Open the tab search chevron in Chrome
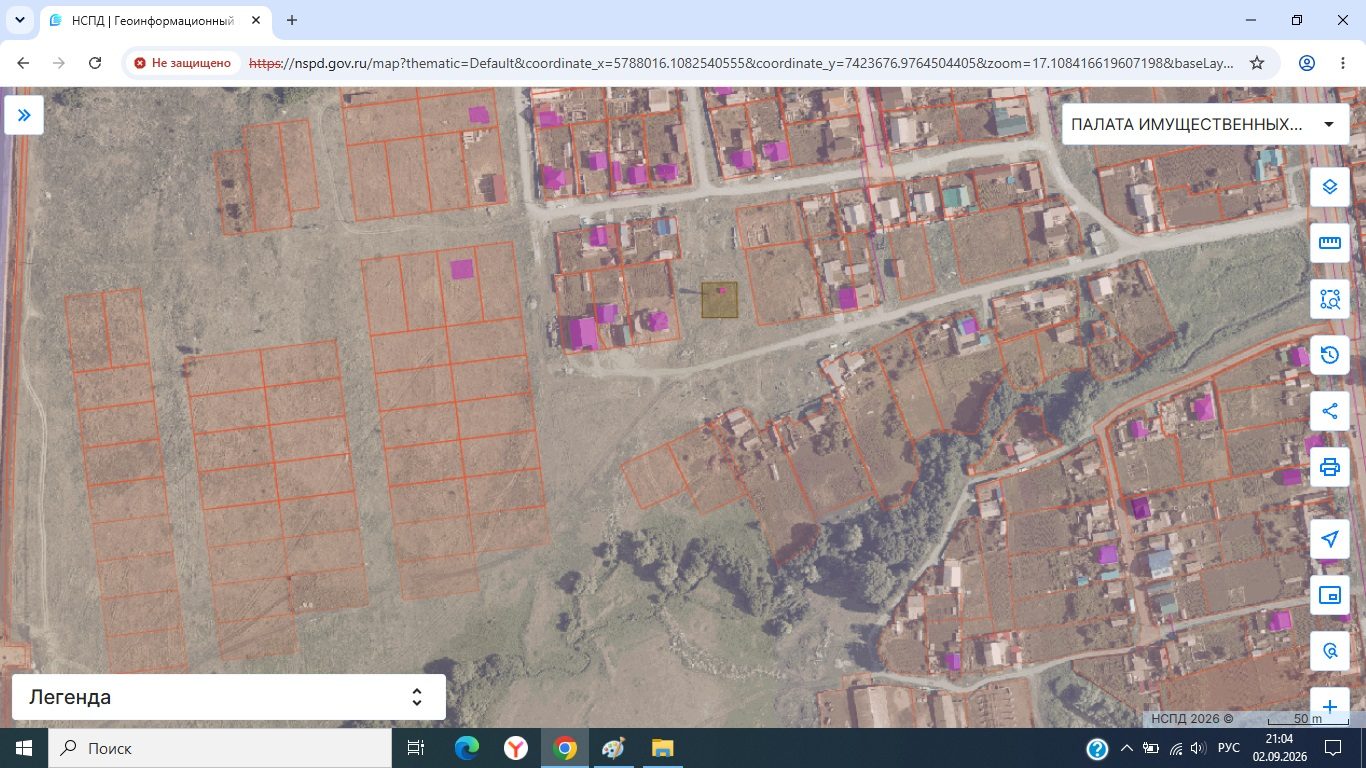 click(19, 20)
